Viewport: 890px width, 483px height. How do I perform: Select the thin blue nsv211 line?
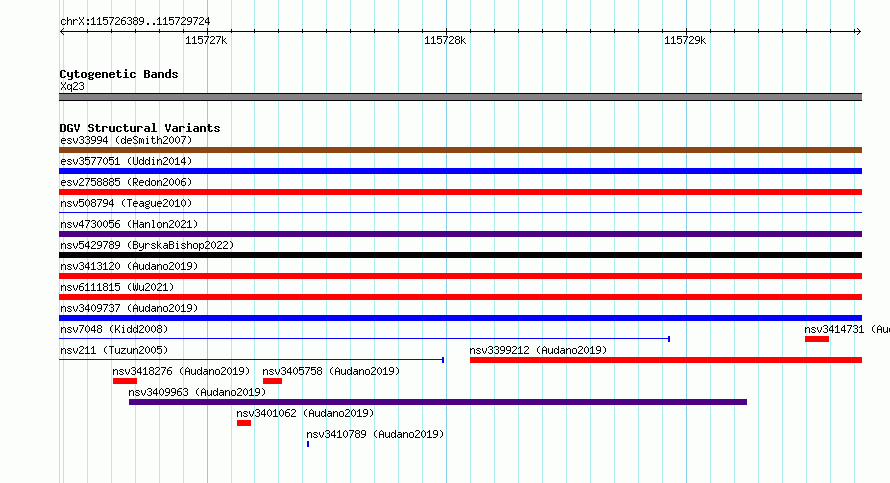[x=251, y=360]
